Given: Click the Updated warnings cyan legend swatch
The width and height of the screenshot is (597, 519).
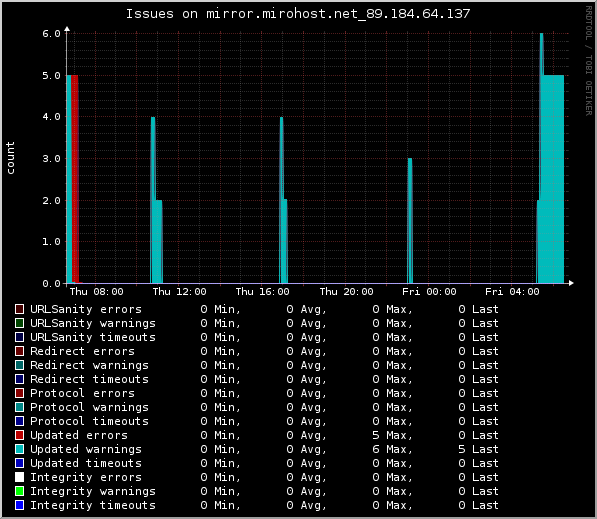Looking at the screenshot, I should click(x=19, y=449).
